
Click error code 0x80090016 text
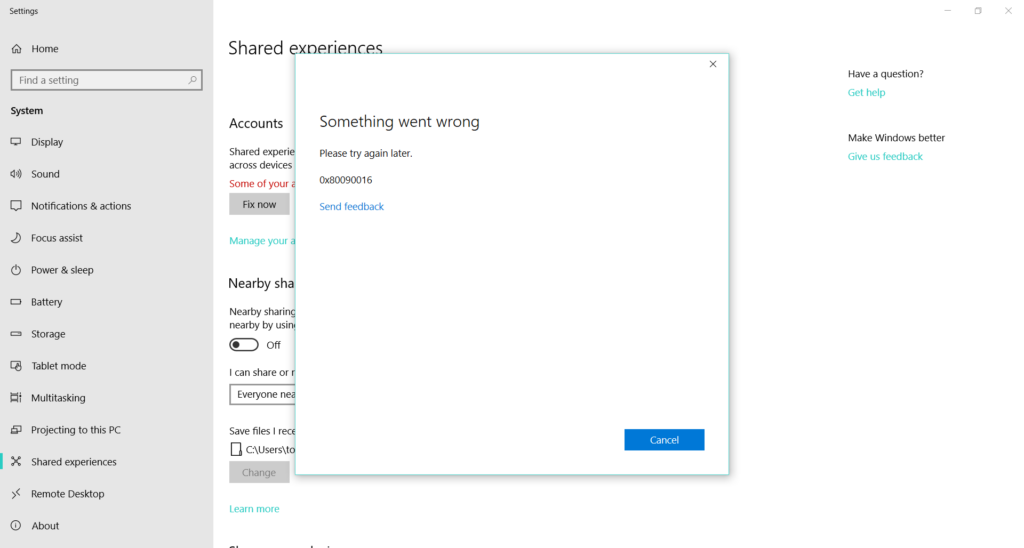click(x=345, y=180)
